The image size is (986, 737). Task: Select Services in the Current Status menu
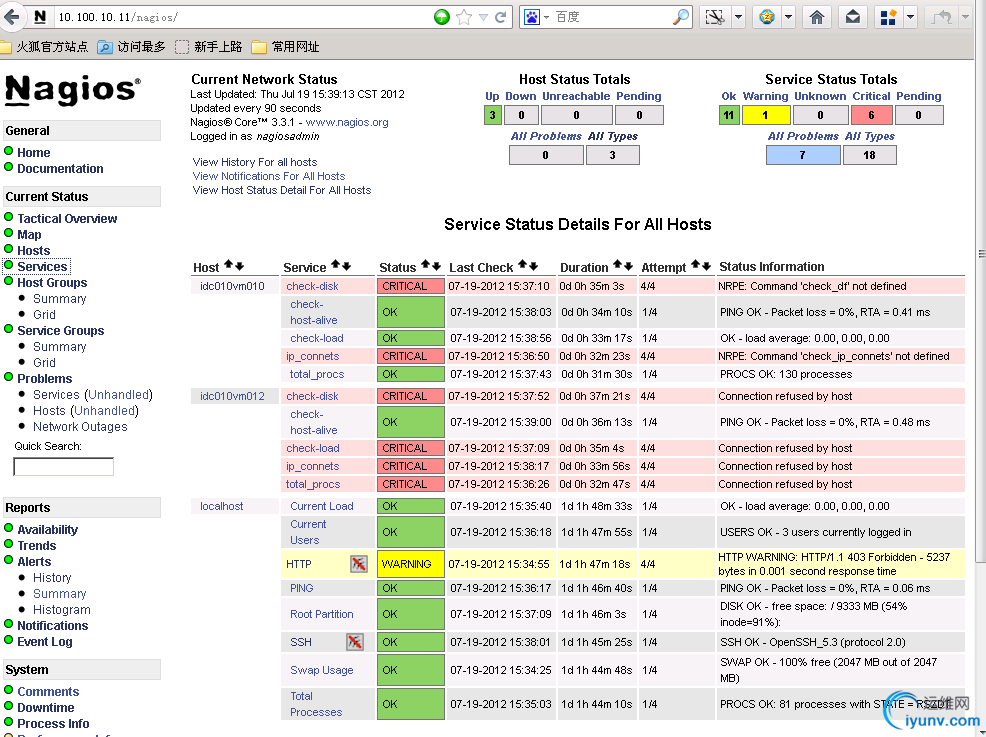coord(42,267)
